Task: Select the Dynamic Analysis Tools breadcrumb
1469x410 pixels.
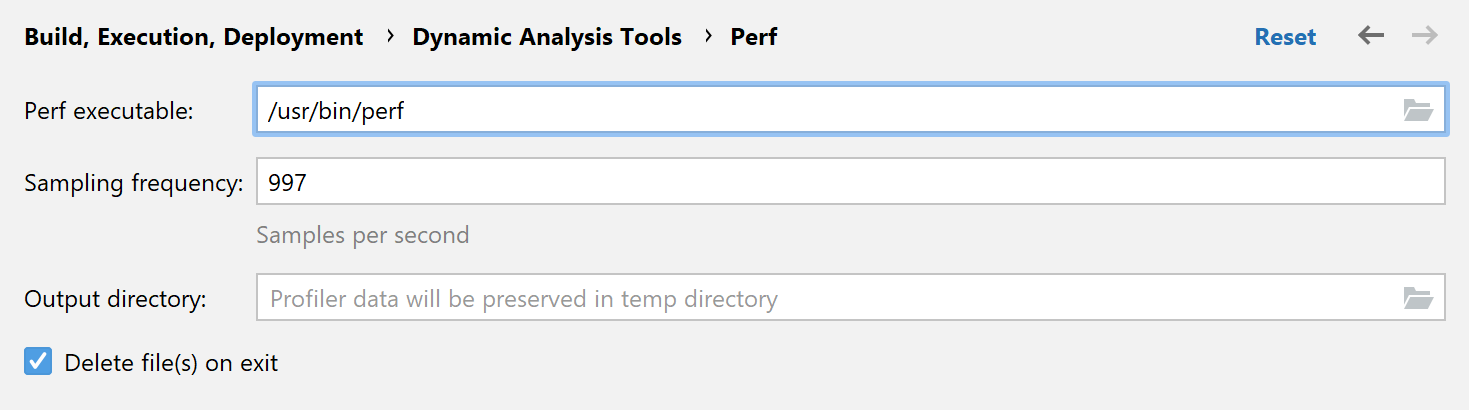Action: (547, 38)
